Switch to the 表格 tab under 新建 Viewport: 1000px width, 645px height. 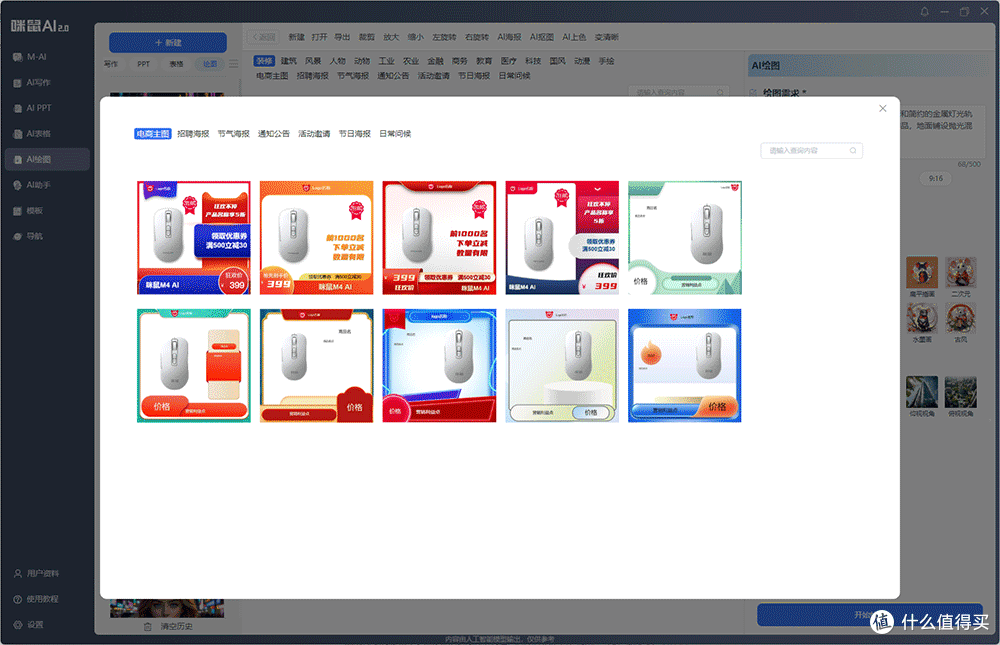pos(177,64)
